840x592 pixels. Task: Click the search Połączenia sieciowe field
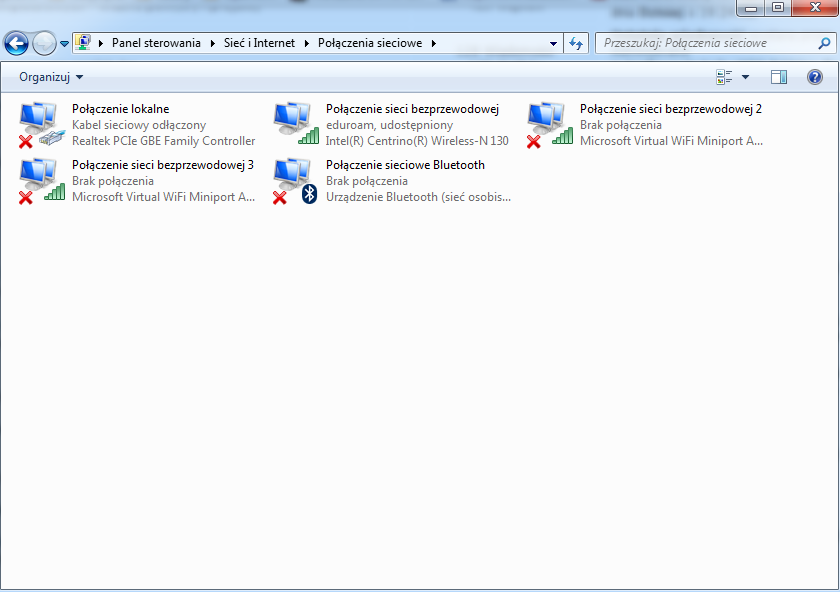705,44
